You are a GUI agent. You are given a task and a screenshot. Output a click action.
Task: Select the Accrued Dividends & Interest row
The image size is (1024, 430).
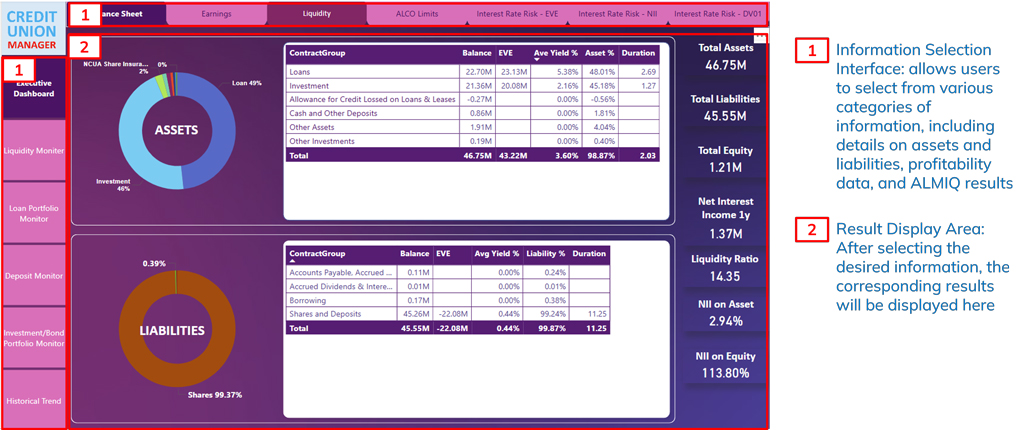click(447, 286)
